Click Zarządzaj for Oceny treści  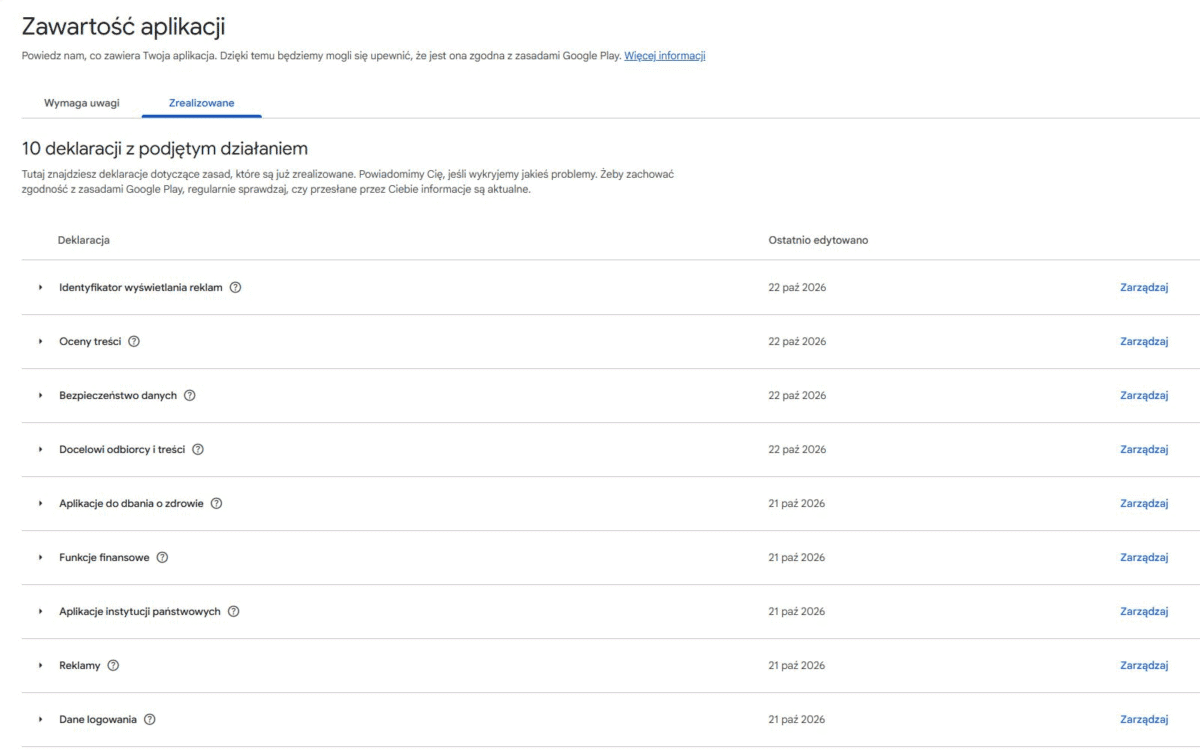tap(1144, 341)
